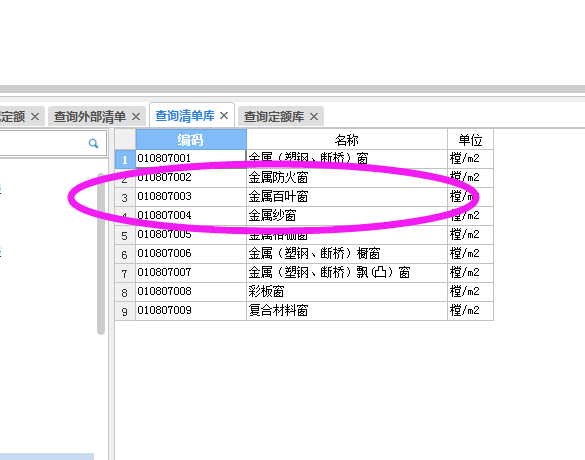The width and height of the screenshot is (585, 460).
Task: Click the 单位 column header
Action: tap(470, 140)
